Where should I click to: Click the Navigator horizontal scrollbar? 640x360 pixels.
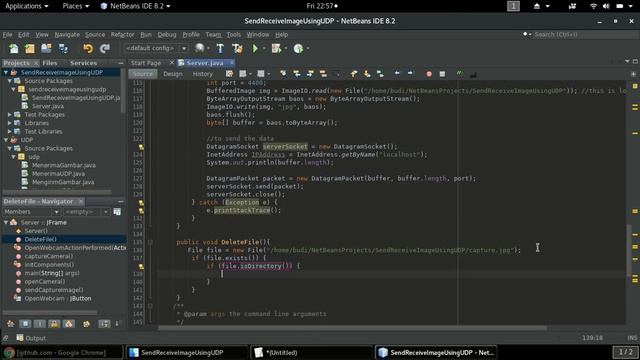coord(50,313)
